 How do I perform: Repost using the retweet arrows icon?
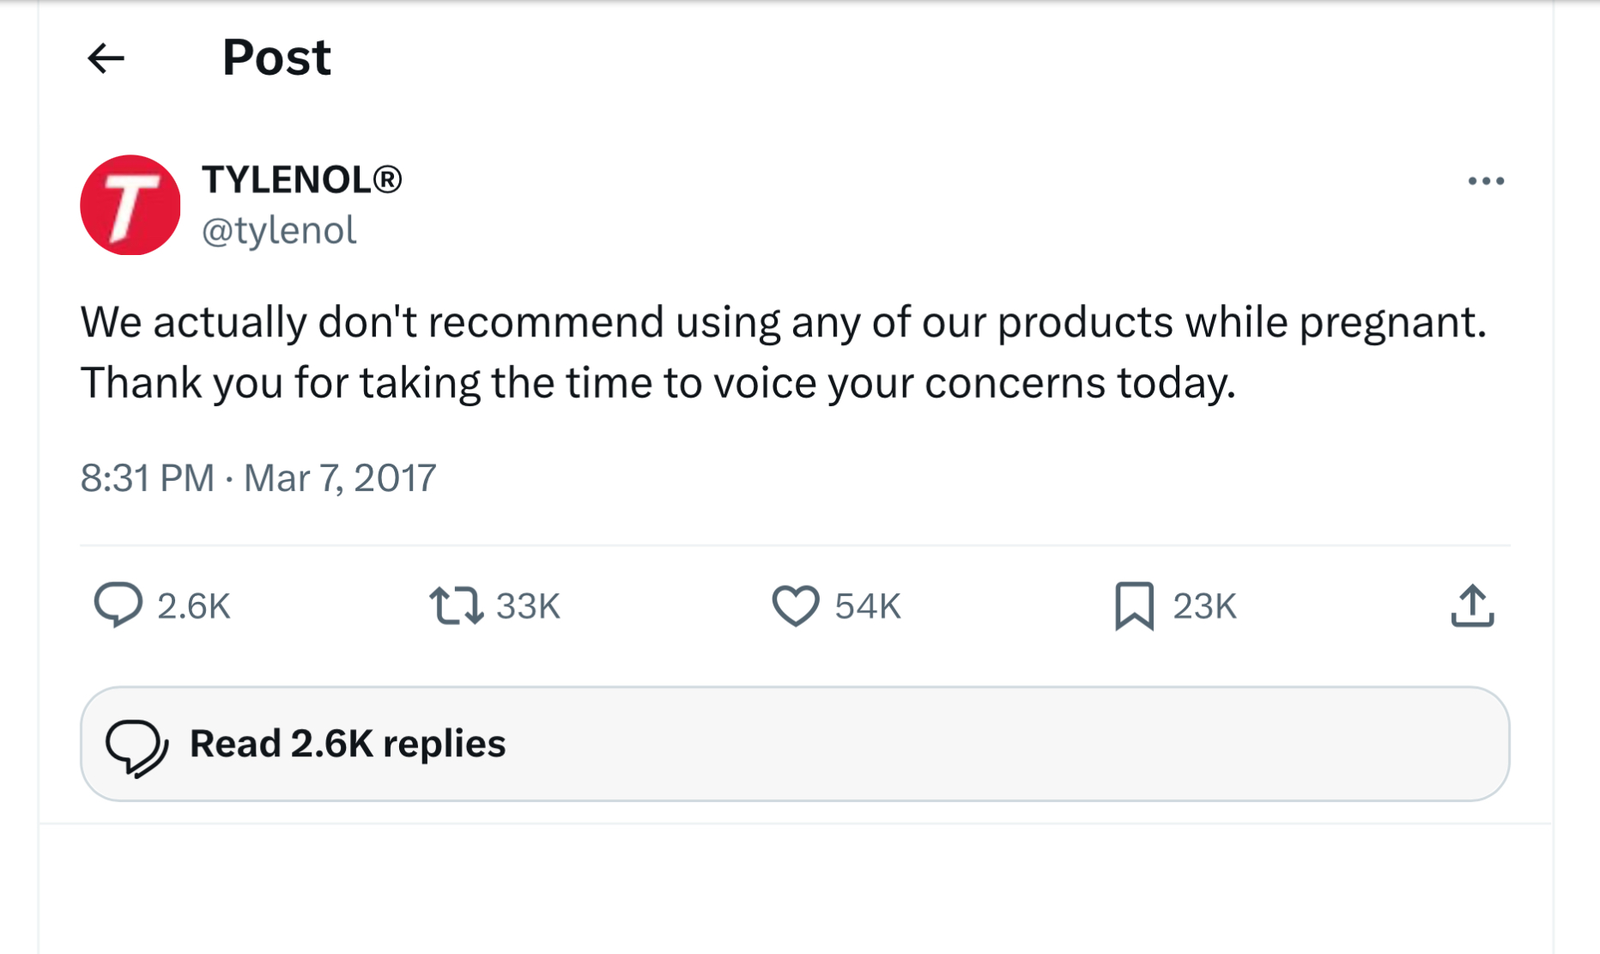click(x=456, y=606)
